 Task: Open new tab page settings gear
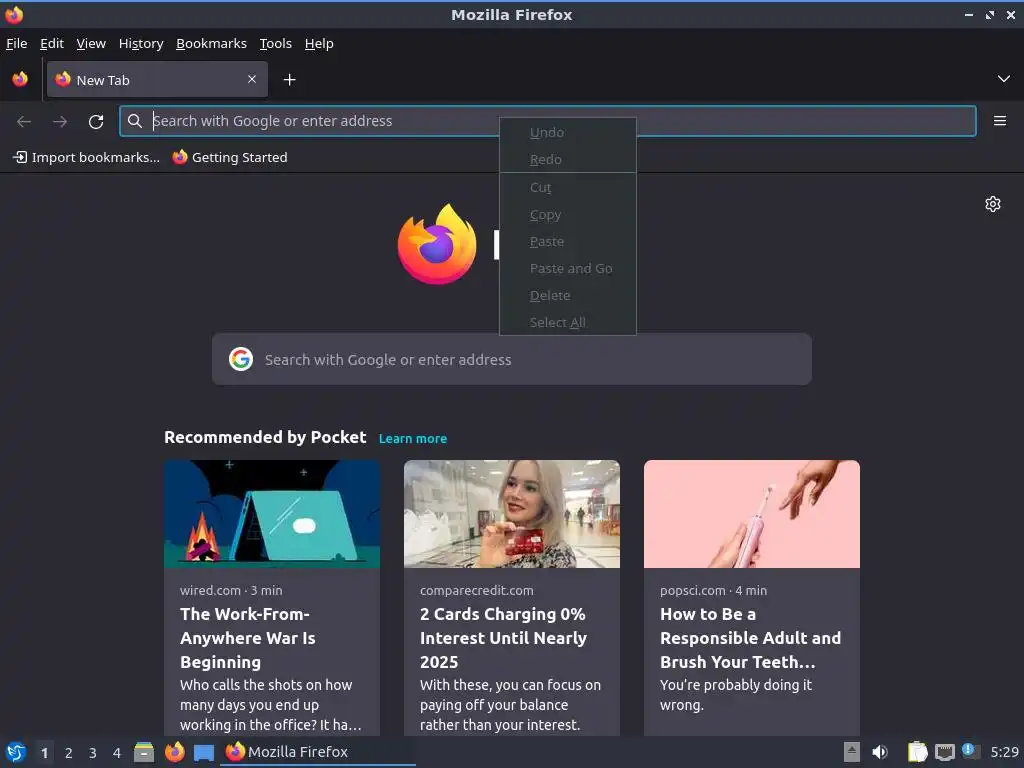(993, 204)
